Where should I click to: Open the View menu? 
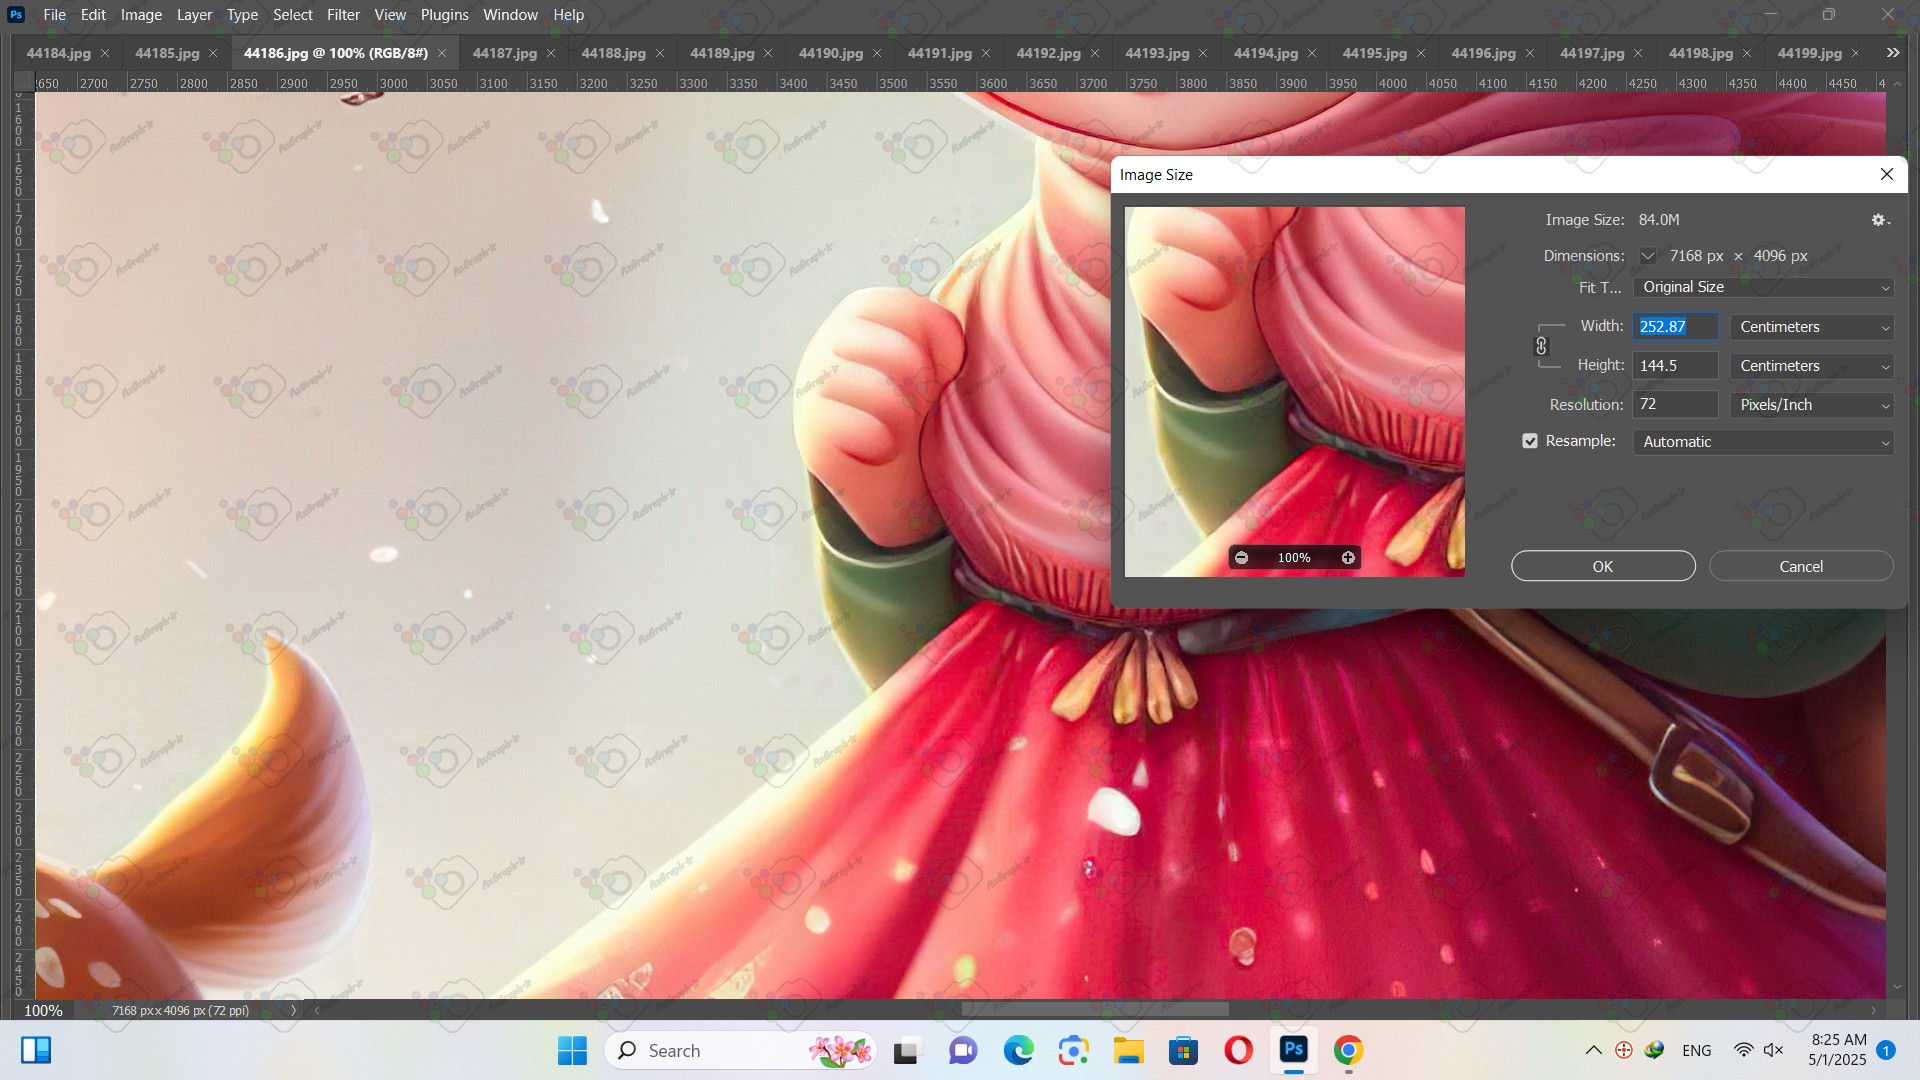390,15
